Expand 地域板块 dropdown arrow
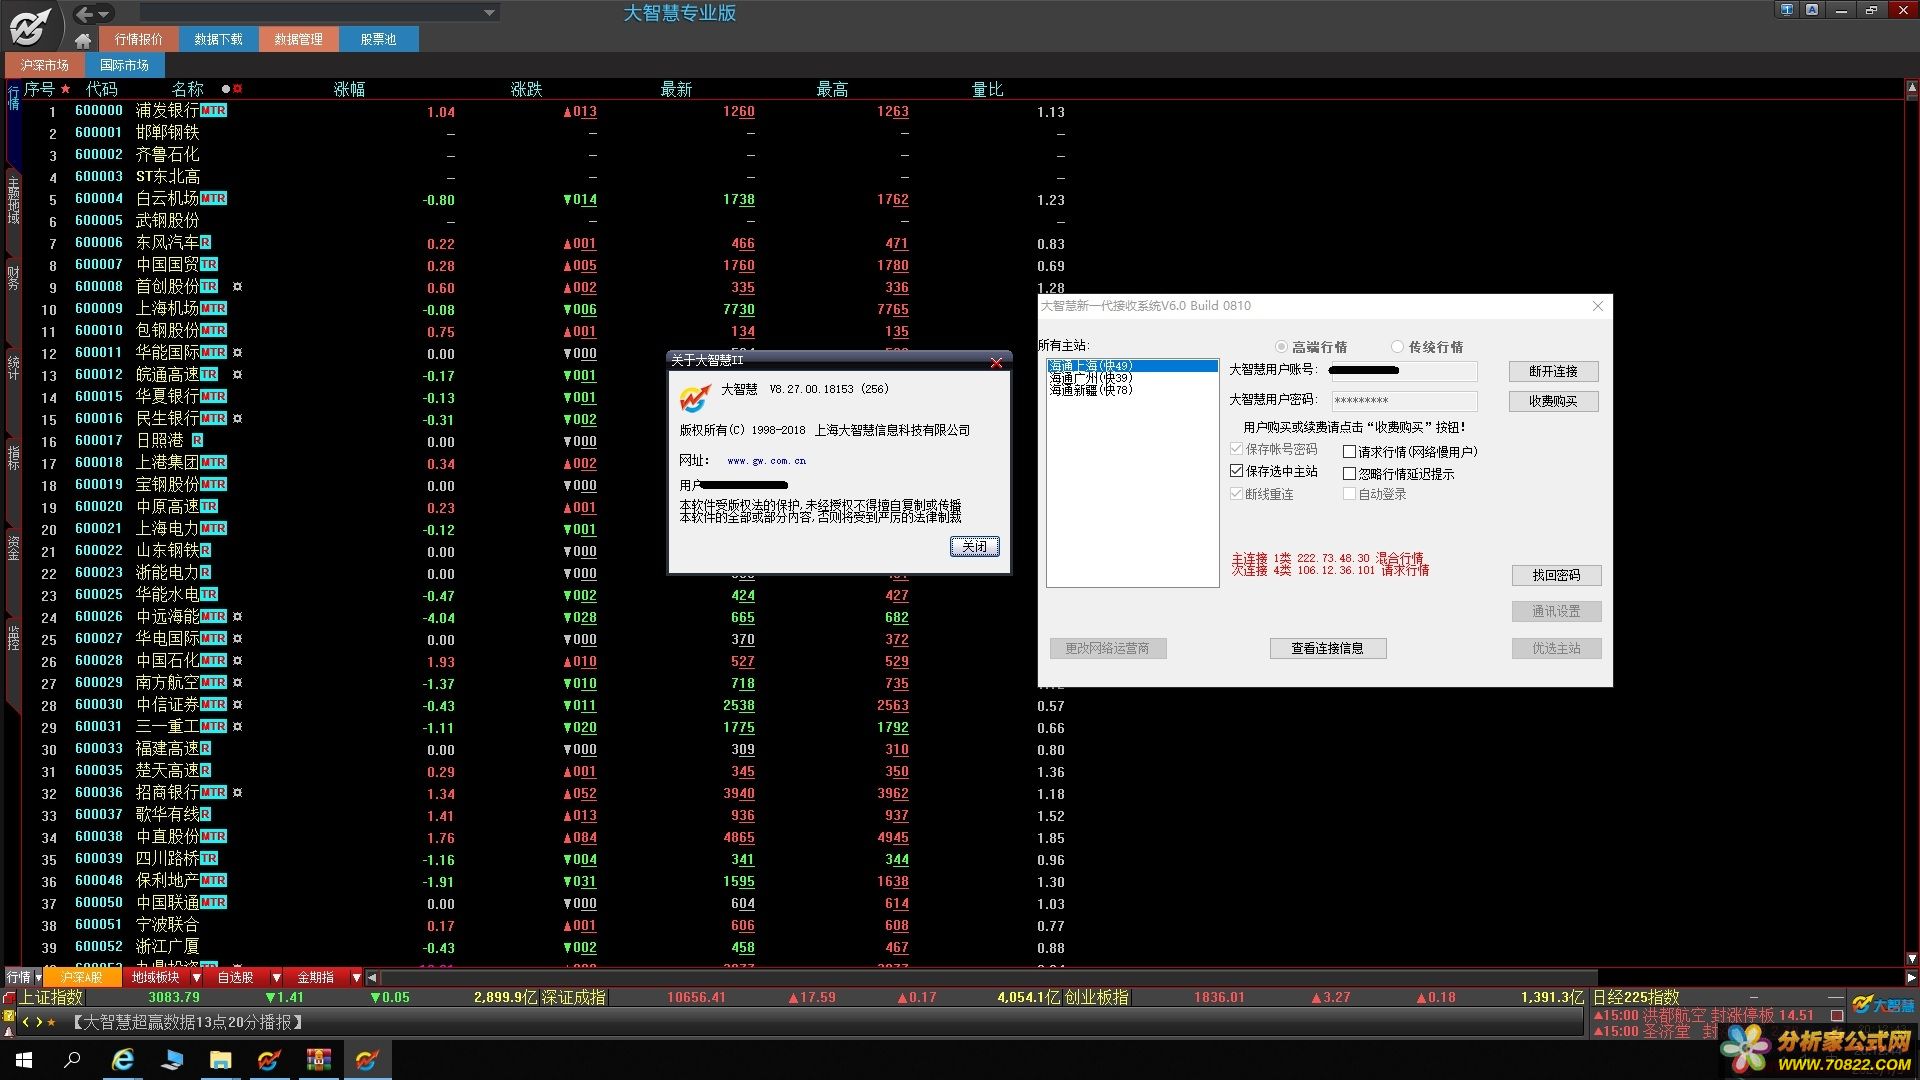 (x=197, y=978)
